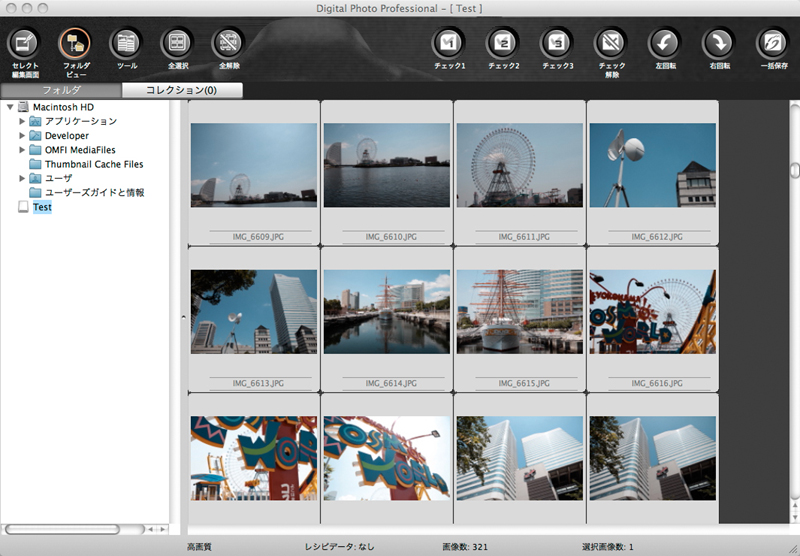Click folder panel scrollbar left arrow
The width and height of the screenshot is (800, 556).
[151, 529]
